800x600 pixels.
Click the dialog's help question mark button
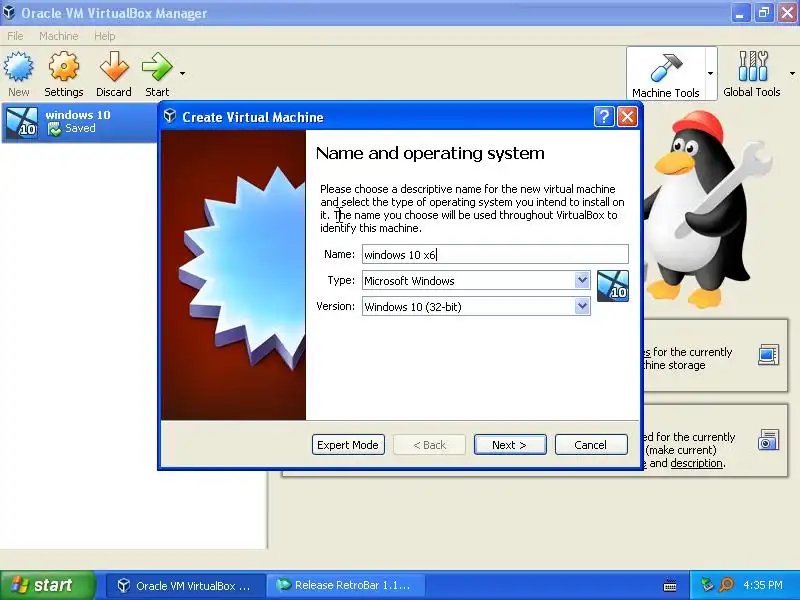[604, 117]
